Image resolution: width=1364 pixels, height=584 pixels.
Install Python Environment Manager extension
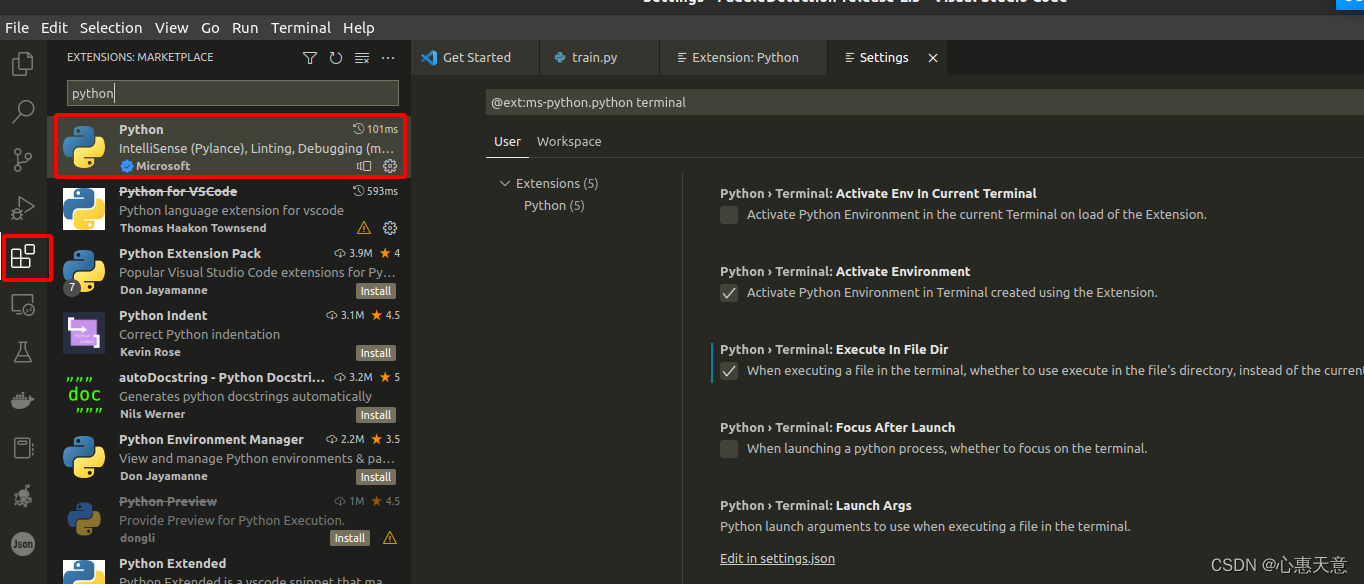[x=376, y=477]
